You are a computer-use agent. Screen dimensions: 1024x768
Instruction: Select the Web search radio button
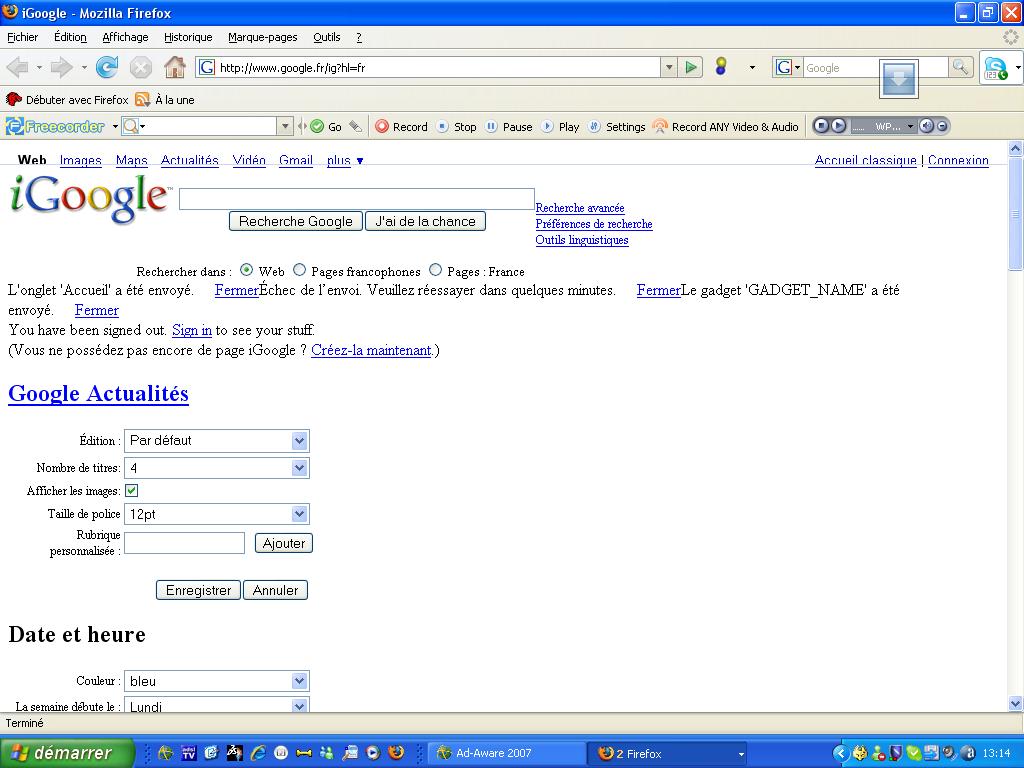246,270
